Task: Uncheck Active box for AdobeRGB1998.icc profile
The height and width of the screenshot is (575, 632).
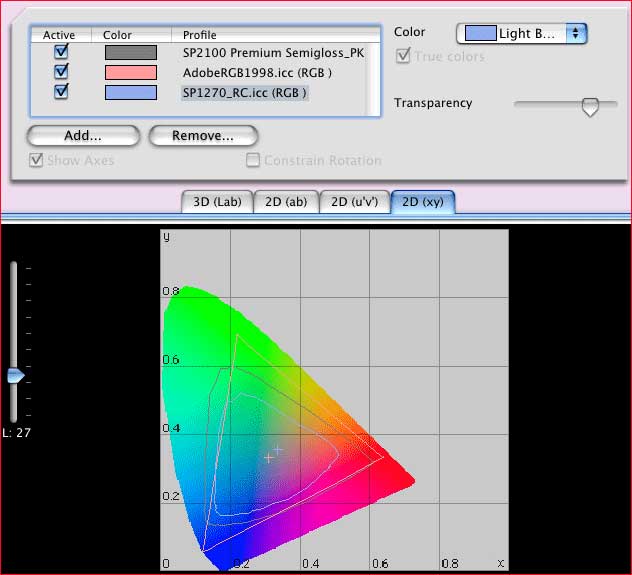Action: 61,72
